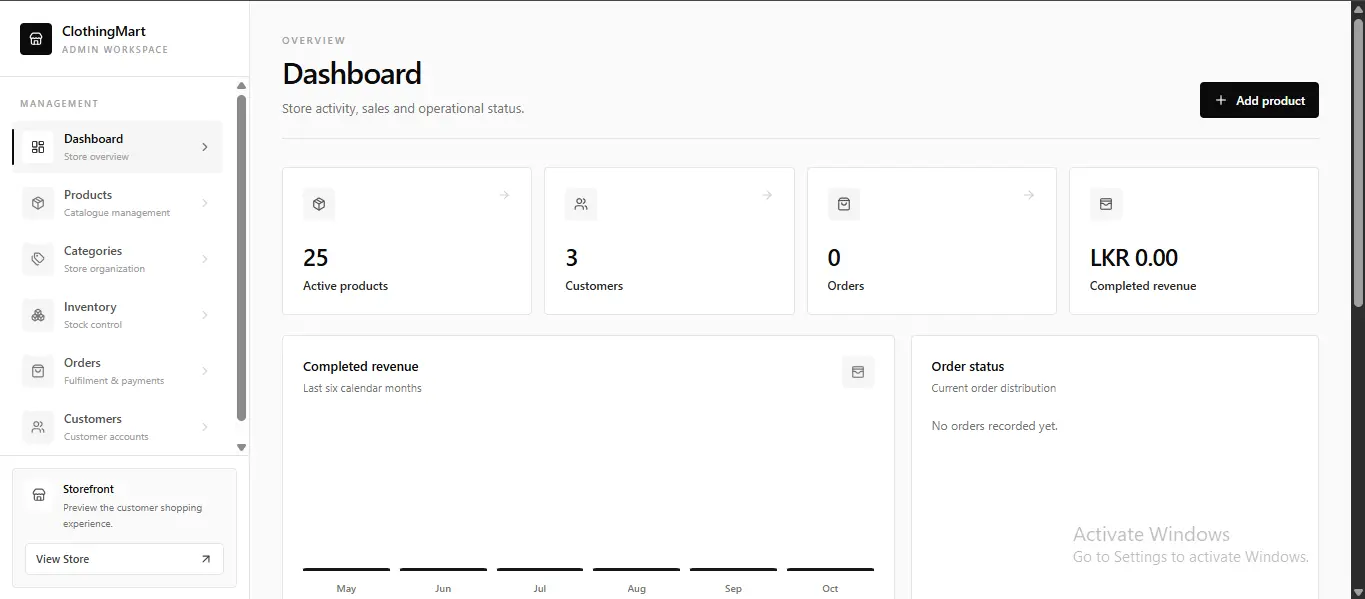Click the View Store button
The image size is (1365, 599).
(x=124, y=559)
